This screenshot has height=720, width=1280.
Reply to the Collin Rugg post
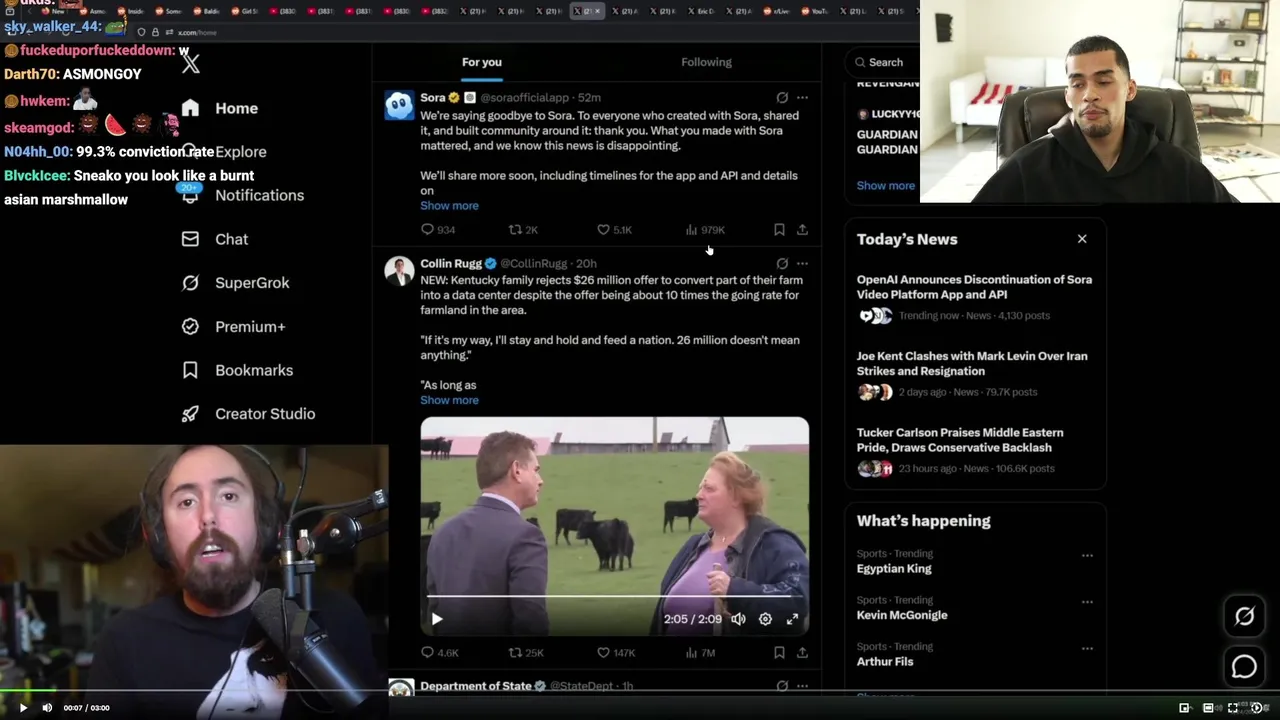tap(440, 653)
